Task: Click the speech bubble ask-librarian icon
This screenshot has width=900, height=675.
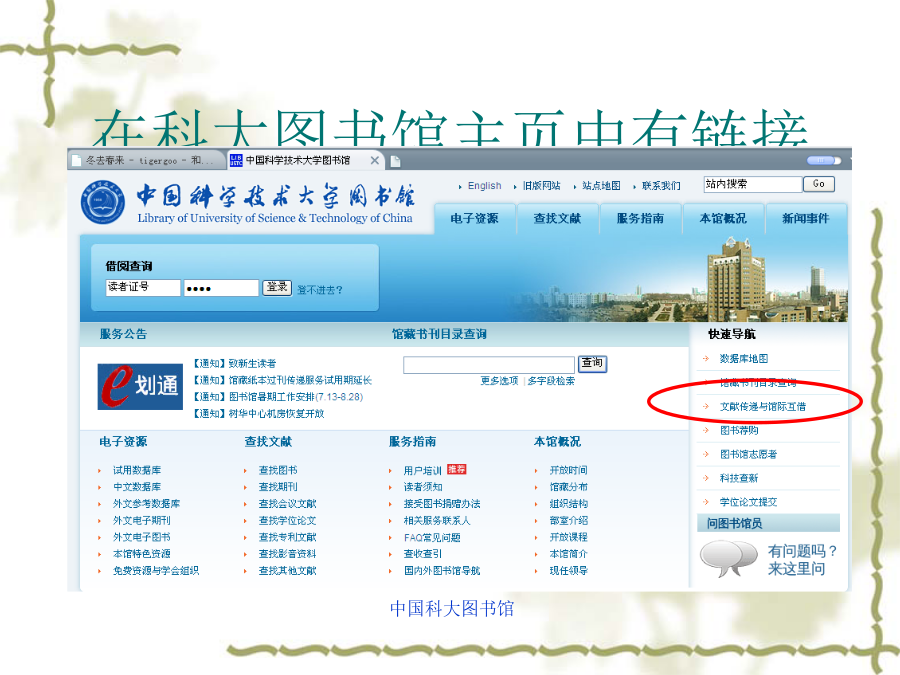Action: [728, 558]
